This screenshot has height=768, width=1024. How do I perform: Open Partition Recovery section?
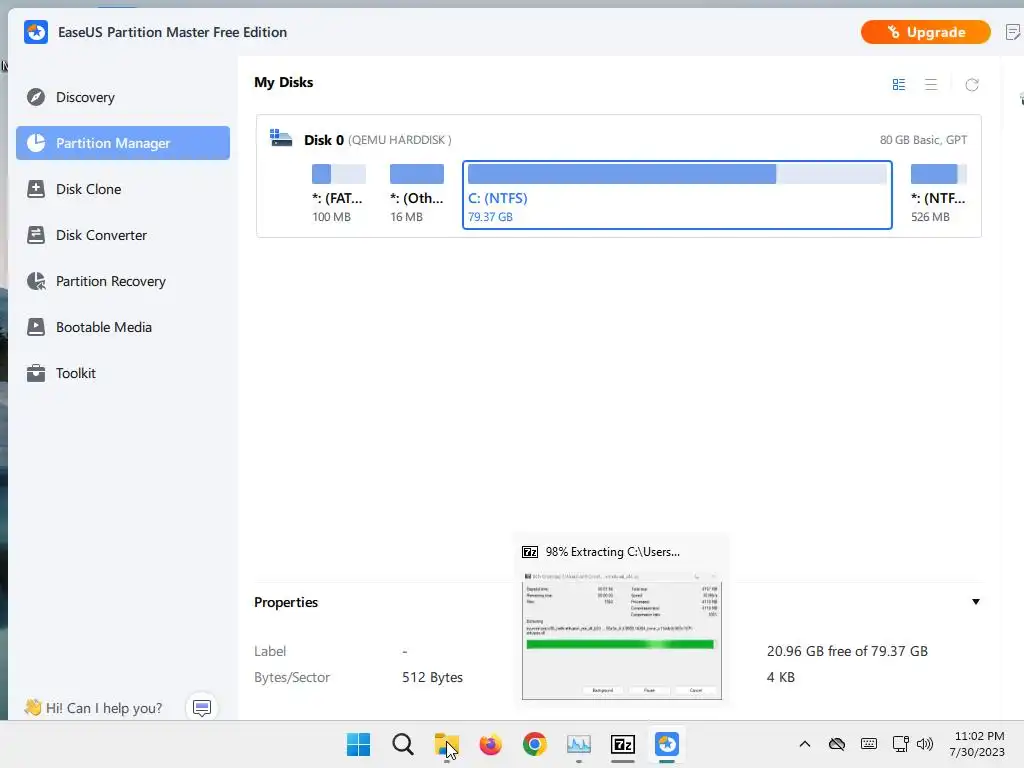(x=123, y=281)
